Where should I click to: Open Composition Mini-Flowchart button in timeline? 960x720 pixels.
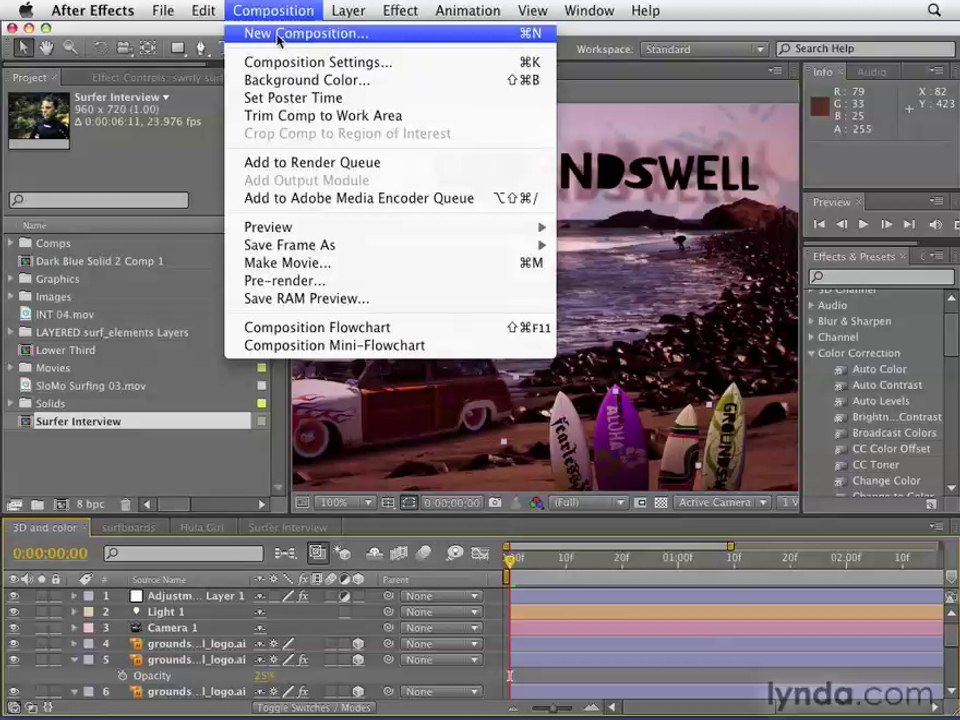point(285,553)
